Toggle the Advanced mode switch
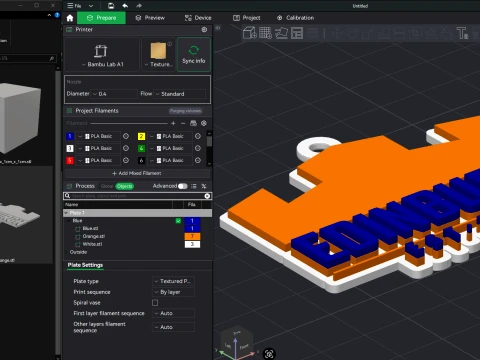 coord(182,186)
